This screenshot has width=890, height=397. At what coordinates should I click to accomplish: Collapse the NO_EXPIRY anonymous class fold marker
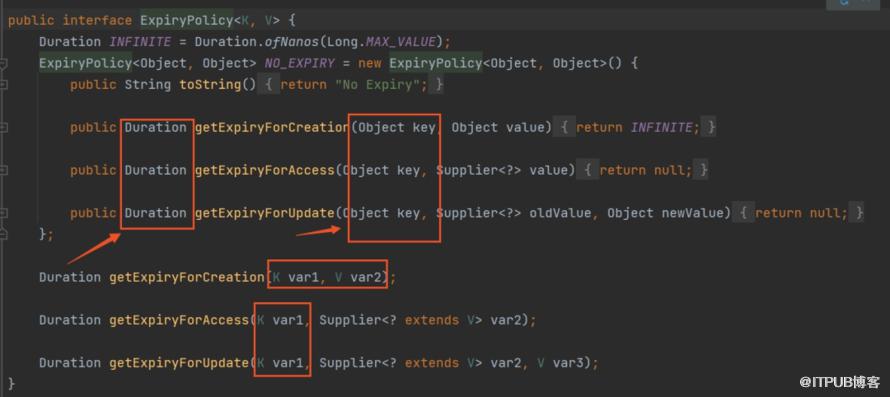(x=3, y=63)
